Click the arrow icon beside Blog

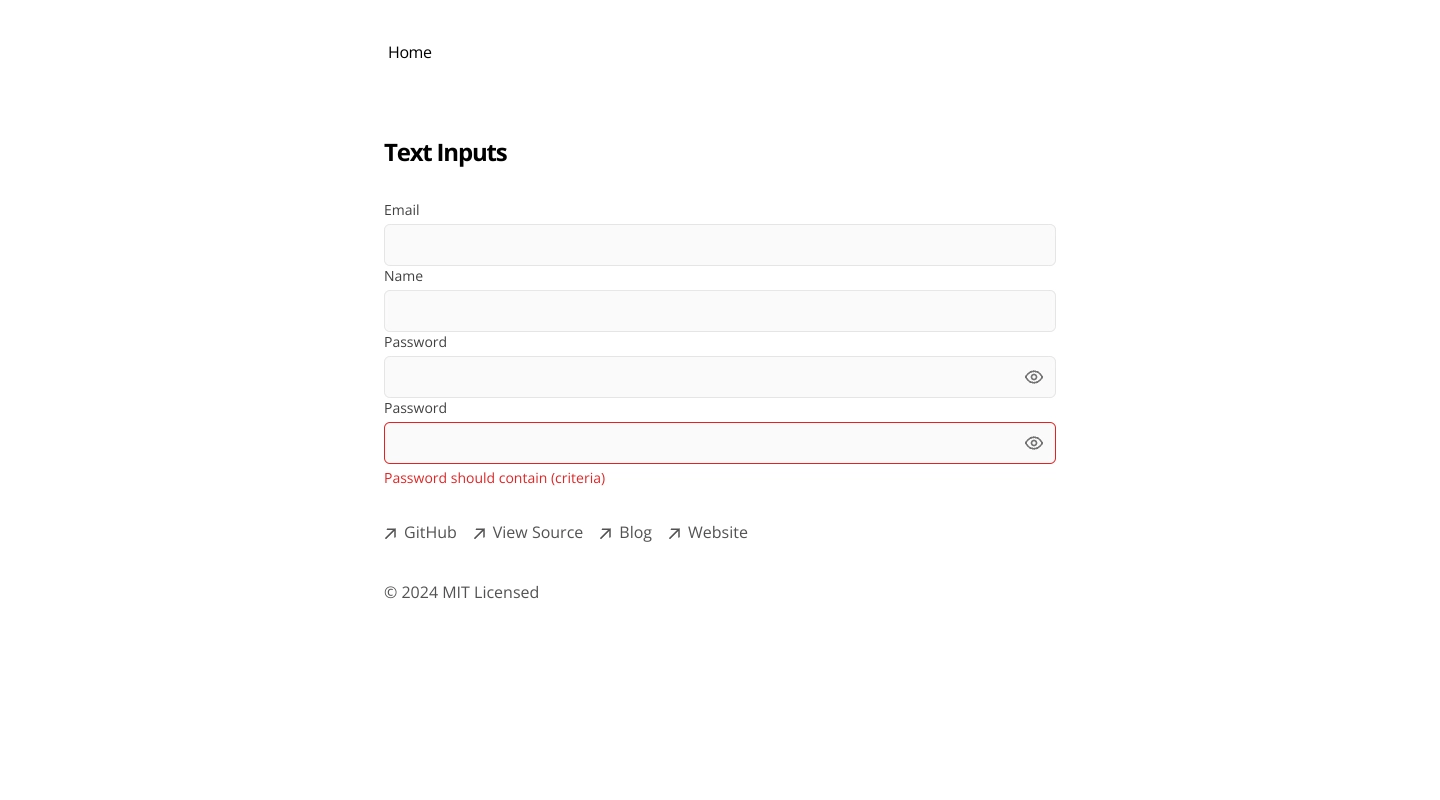(606, 534)
